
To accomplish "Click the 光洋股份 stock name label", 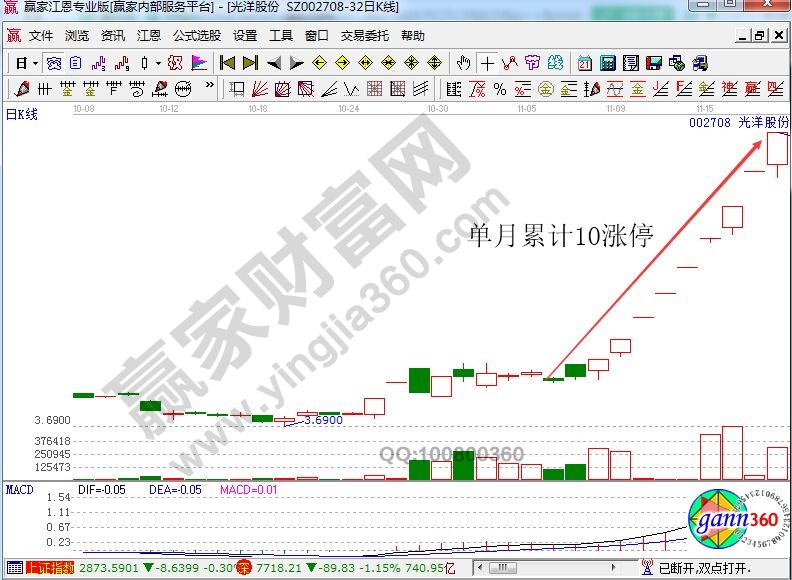I will [x=763, y=121].
